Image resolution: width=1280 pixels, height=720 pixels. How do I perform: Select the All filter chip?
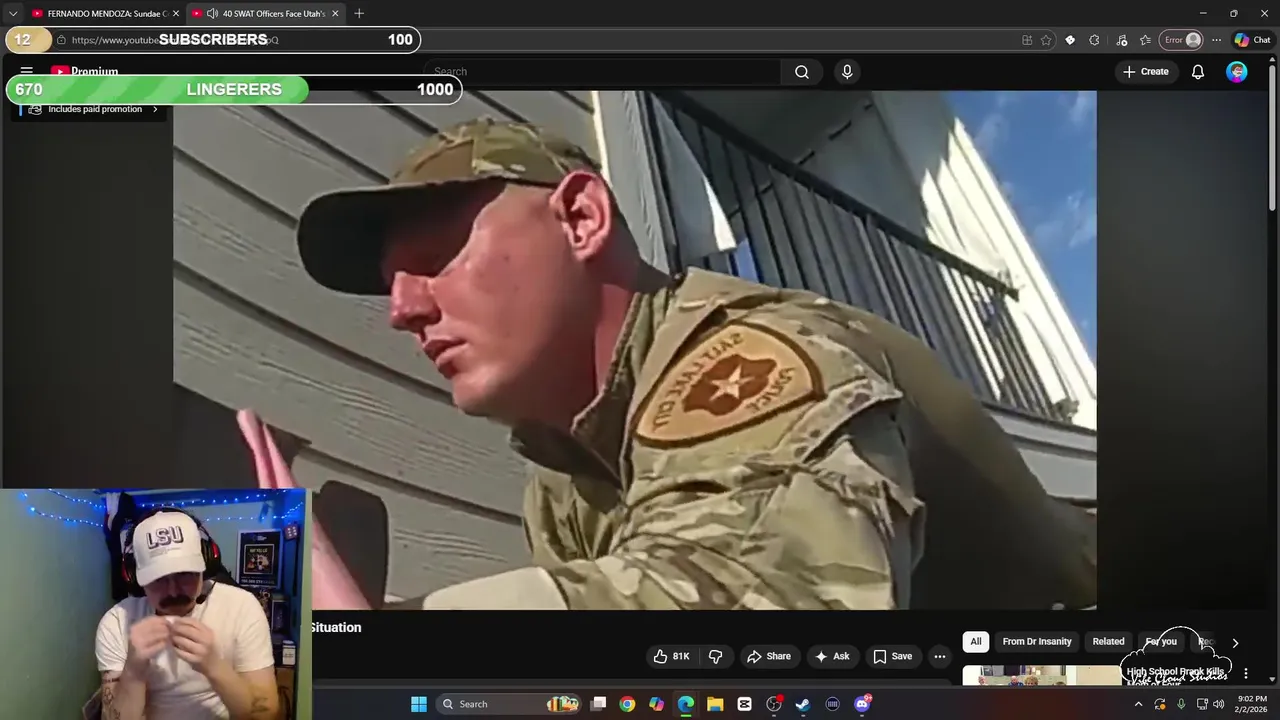976,642
